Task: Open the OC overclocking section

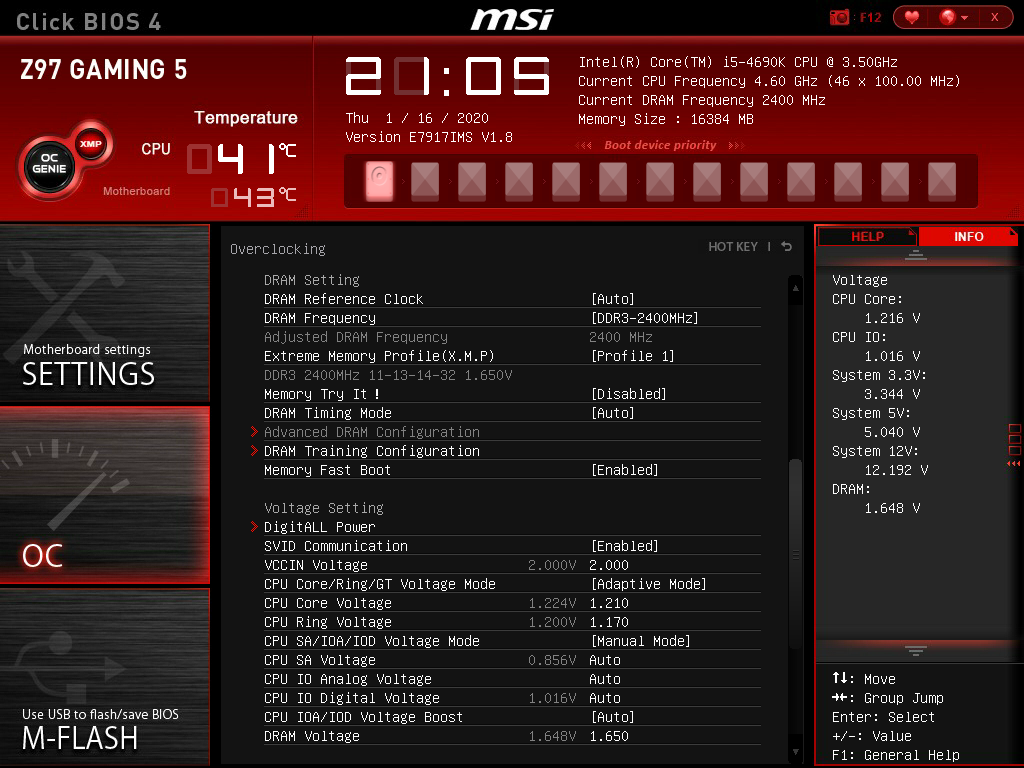Action: [x=104, y=494]
